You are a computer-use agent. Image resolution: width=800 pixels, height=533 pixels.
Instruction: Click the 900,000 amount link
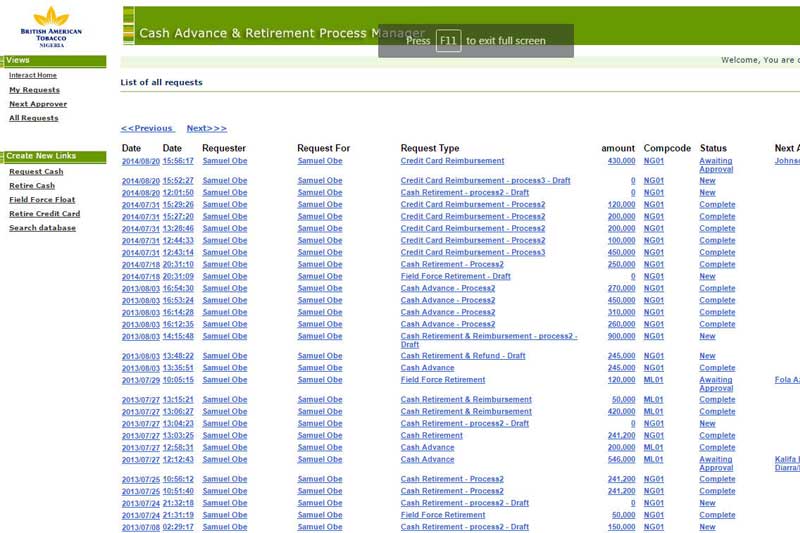pos(621,337)
